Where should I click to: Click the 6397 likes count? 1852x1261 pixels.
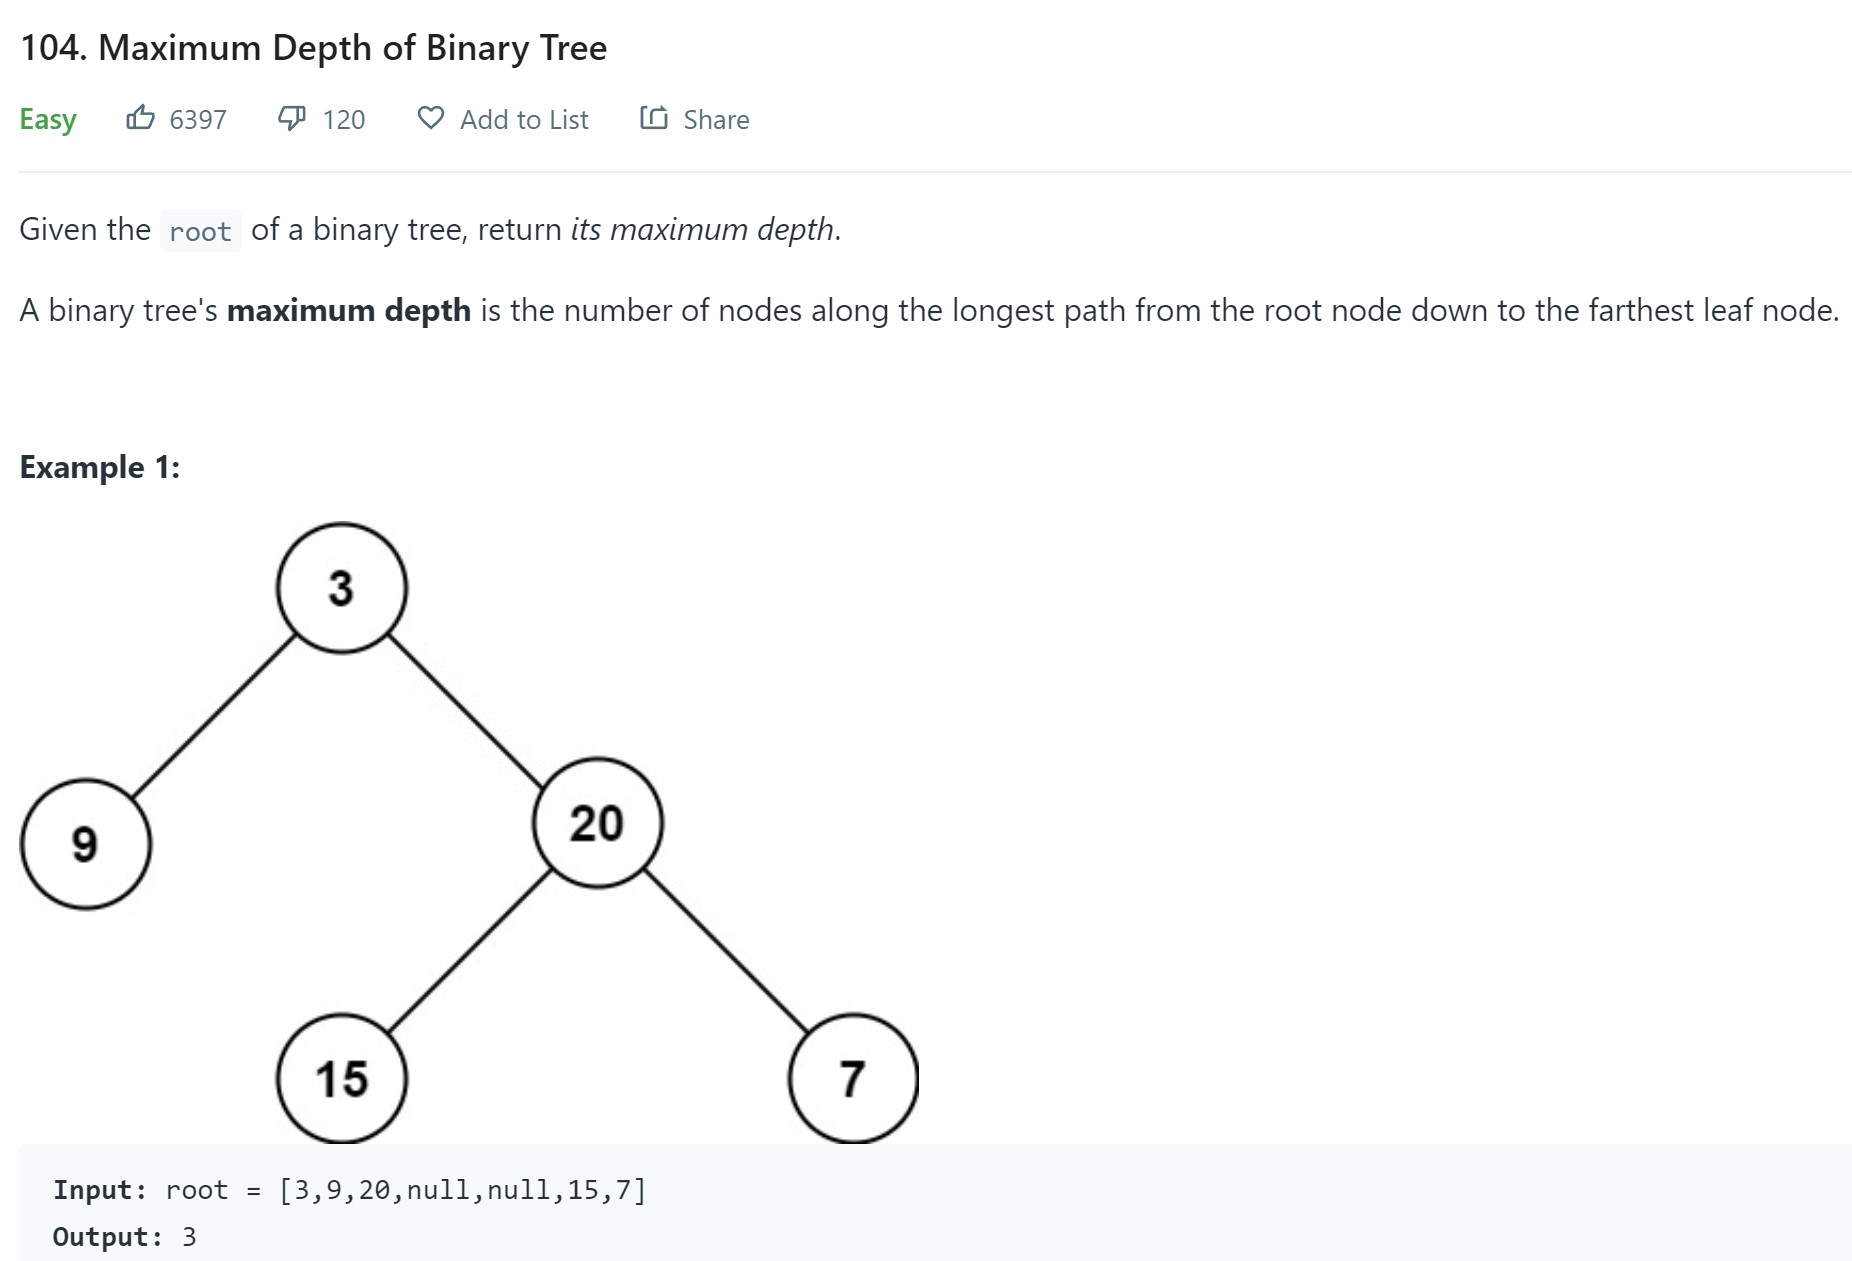(x=198, y=120)
